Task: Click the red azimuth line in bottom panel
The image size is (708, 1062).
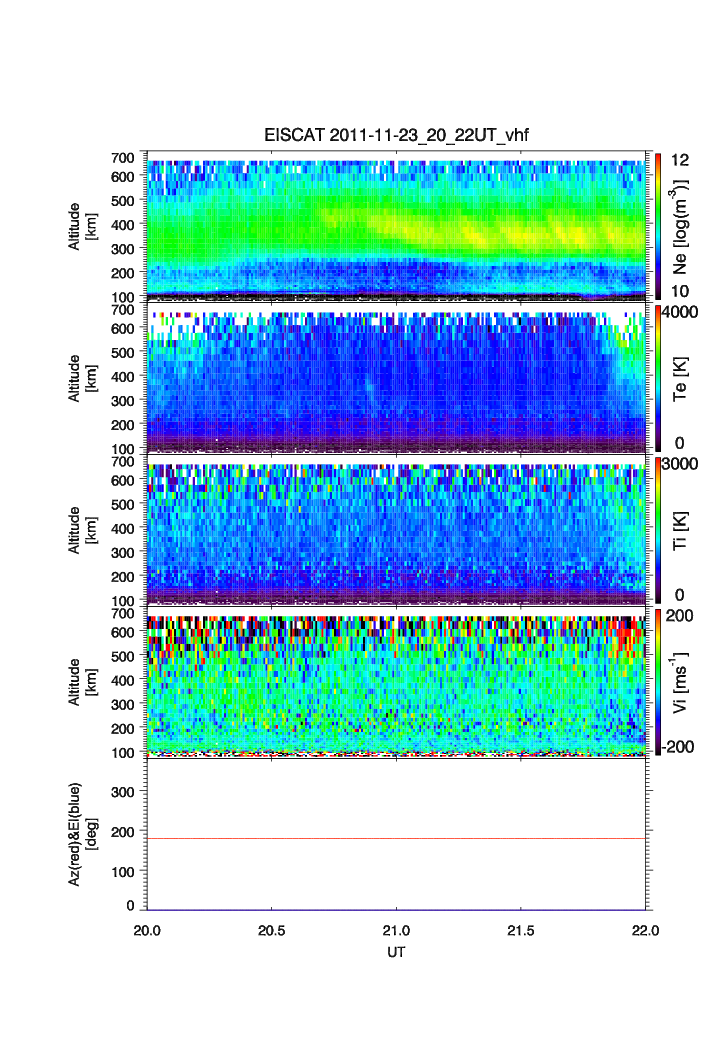Action: [x=396, y=838]
